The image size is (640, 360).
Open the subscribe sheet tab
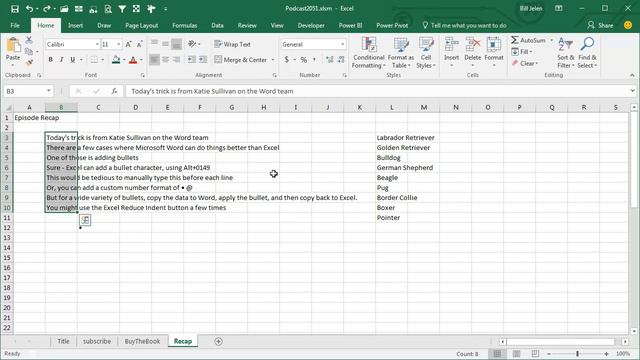coord(97,341)
